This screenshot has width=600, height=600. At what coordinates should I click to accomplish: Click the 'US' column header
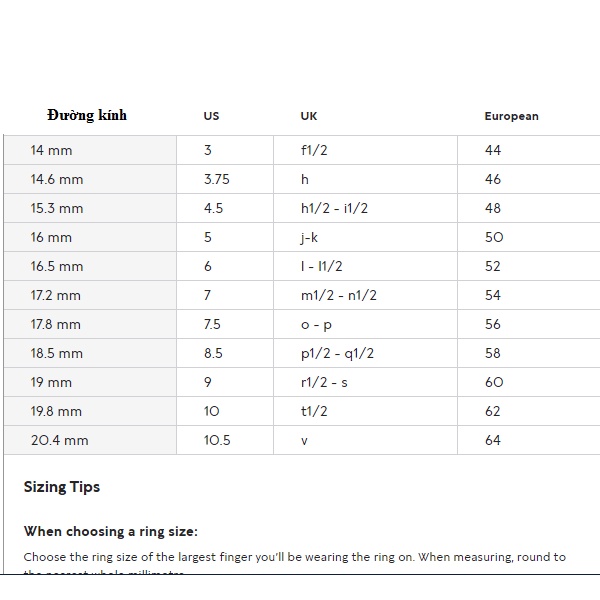[x=211, y=116]
